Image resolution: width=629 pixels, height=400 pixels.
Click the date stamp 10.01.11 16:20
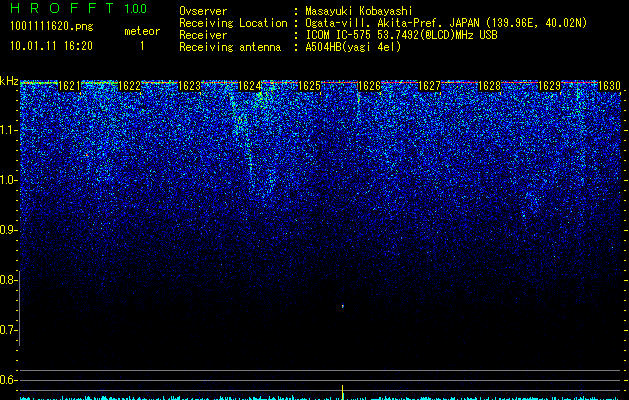pos(51,46)
